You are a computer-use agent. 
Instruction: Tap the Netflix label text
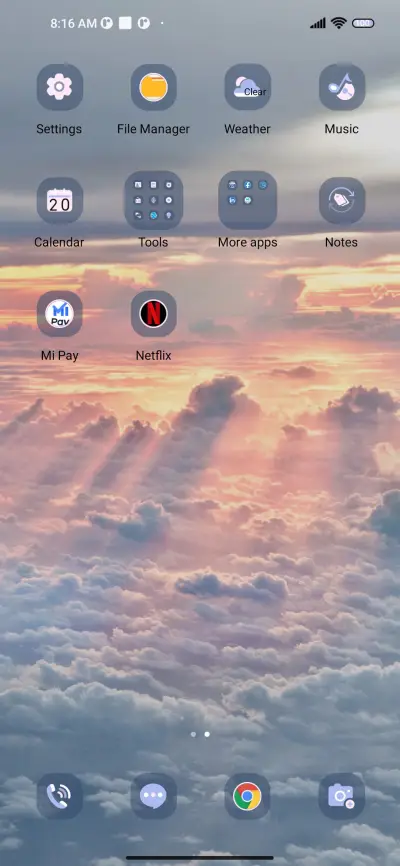154,356
